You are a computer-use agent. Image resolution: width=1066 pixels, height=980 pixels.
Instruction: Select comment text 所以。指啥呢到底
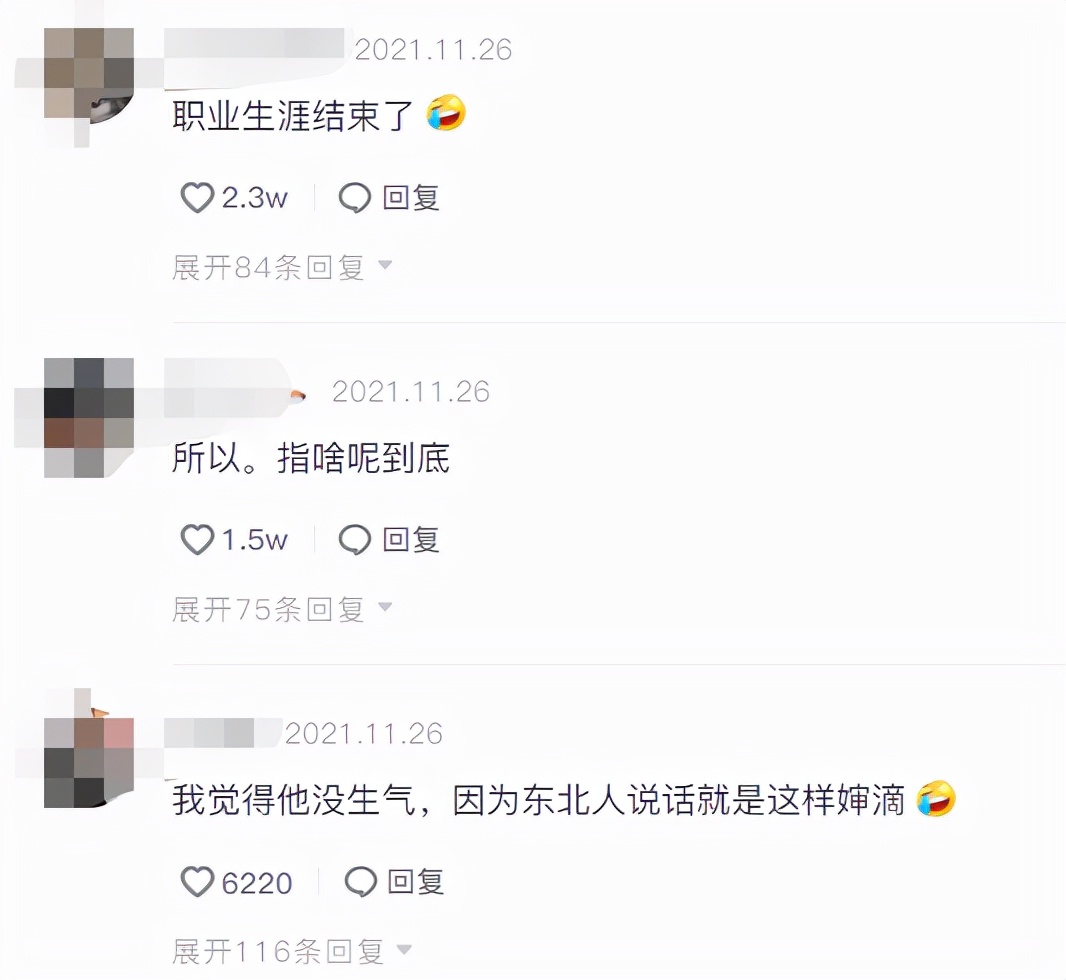coord(311,457)
